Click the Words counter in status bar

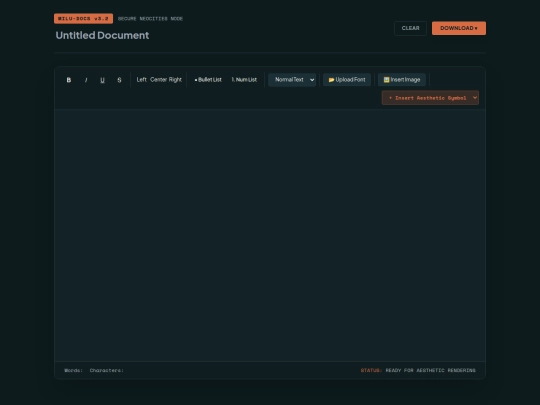tap(73, 371)
